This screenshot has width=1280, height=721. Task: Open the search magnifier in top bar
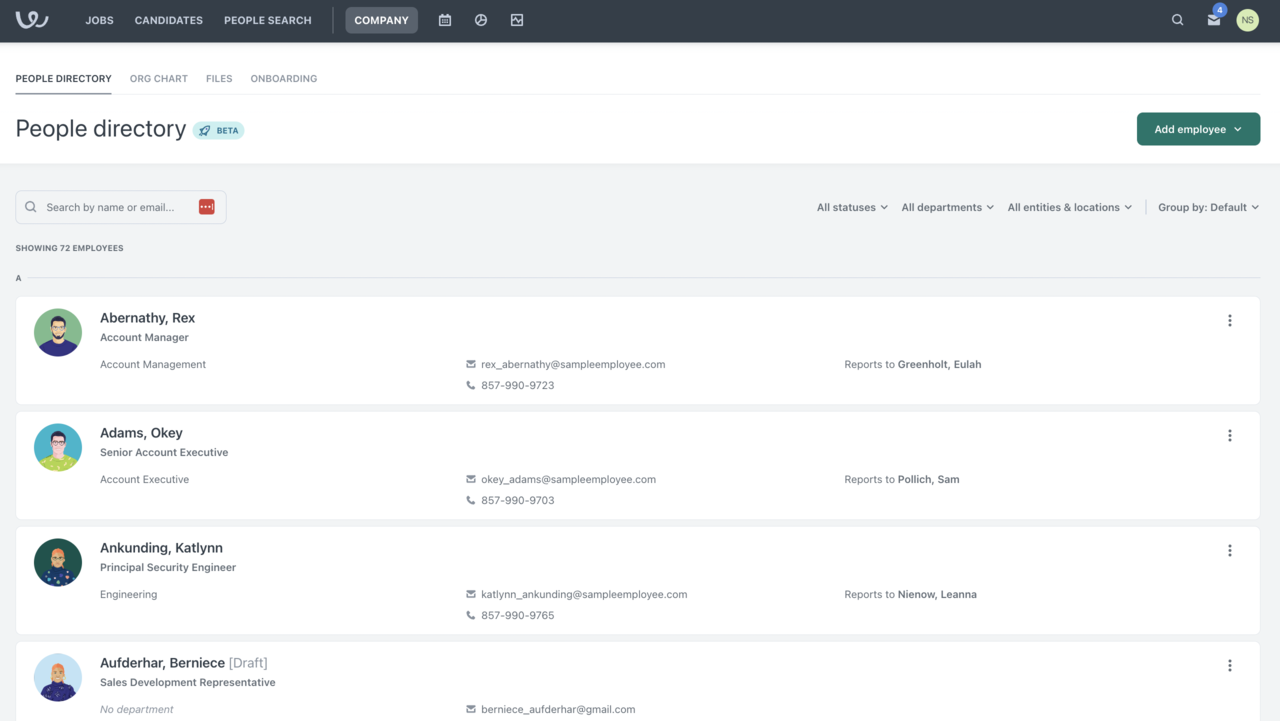coord(1178,20)
